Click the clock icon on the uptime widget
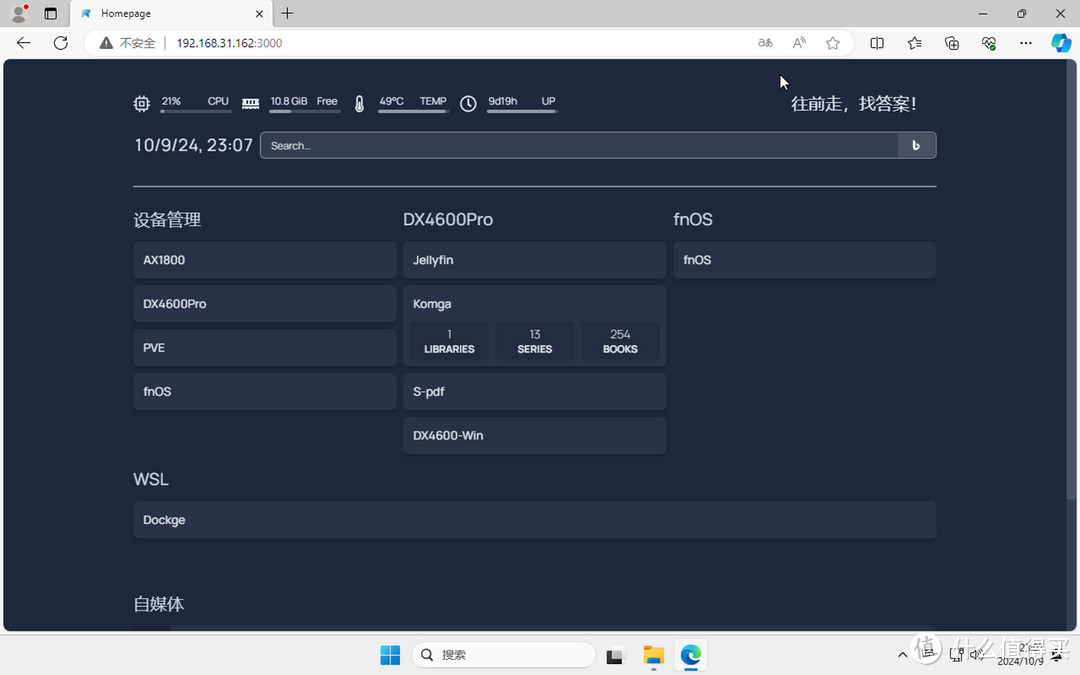 pos(468,103)
